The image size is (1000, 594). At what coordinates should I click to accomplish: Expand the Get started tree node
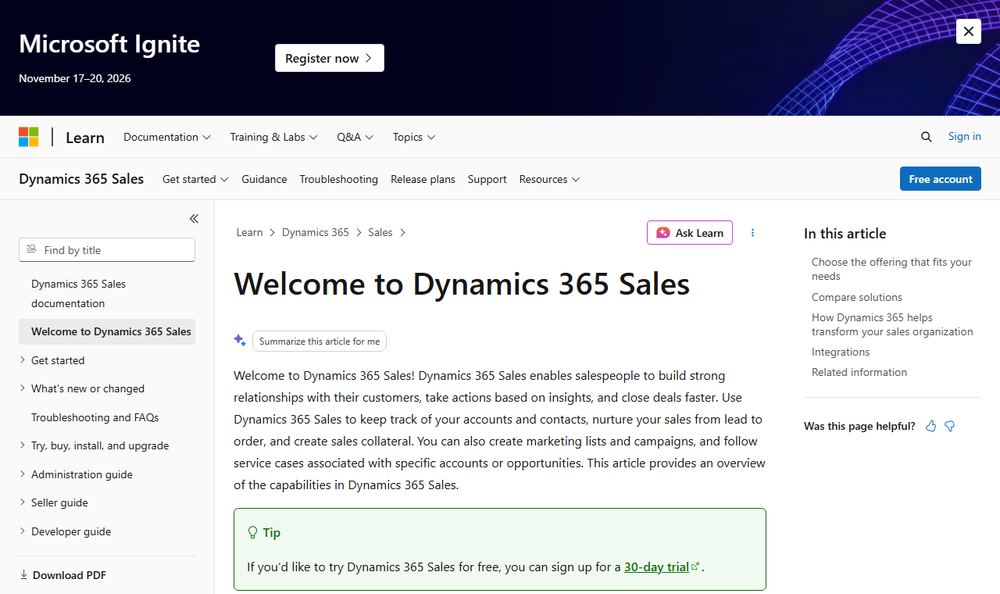coord(22,360)
